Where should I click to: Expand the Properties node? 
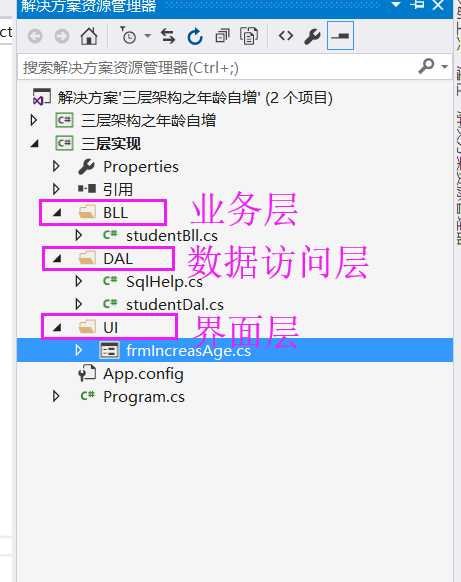(x=56, y=166)
